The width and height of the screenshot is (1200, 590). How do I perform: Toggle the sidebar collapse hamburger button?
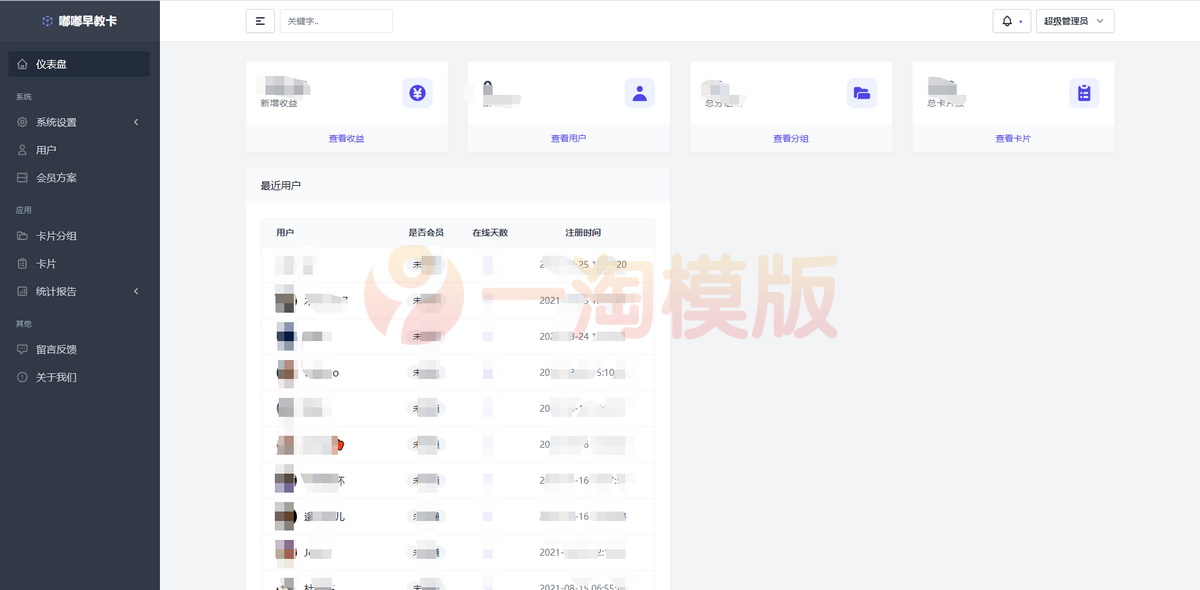pyautogui.click(x=260, y=20)
